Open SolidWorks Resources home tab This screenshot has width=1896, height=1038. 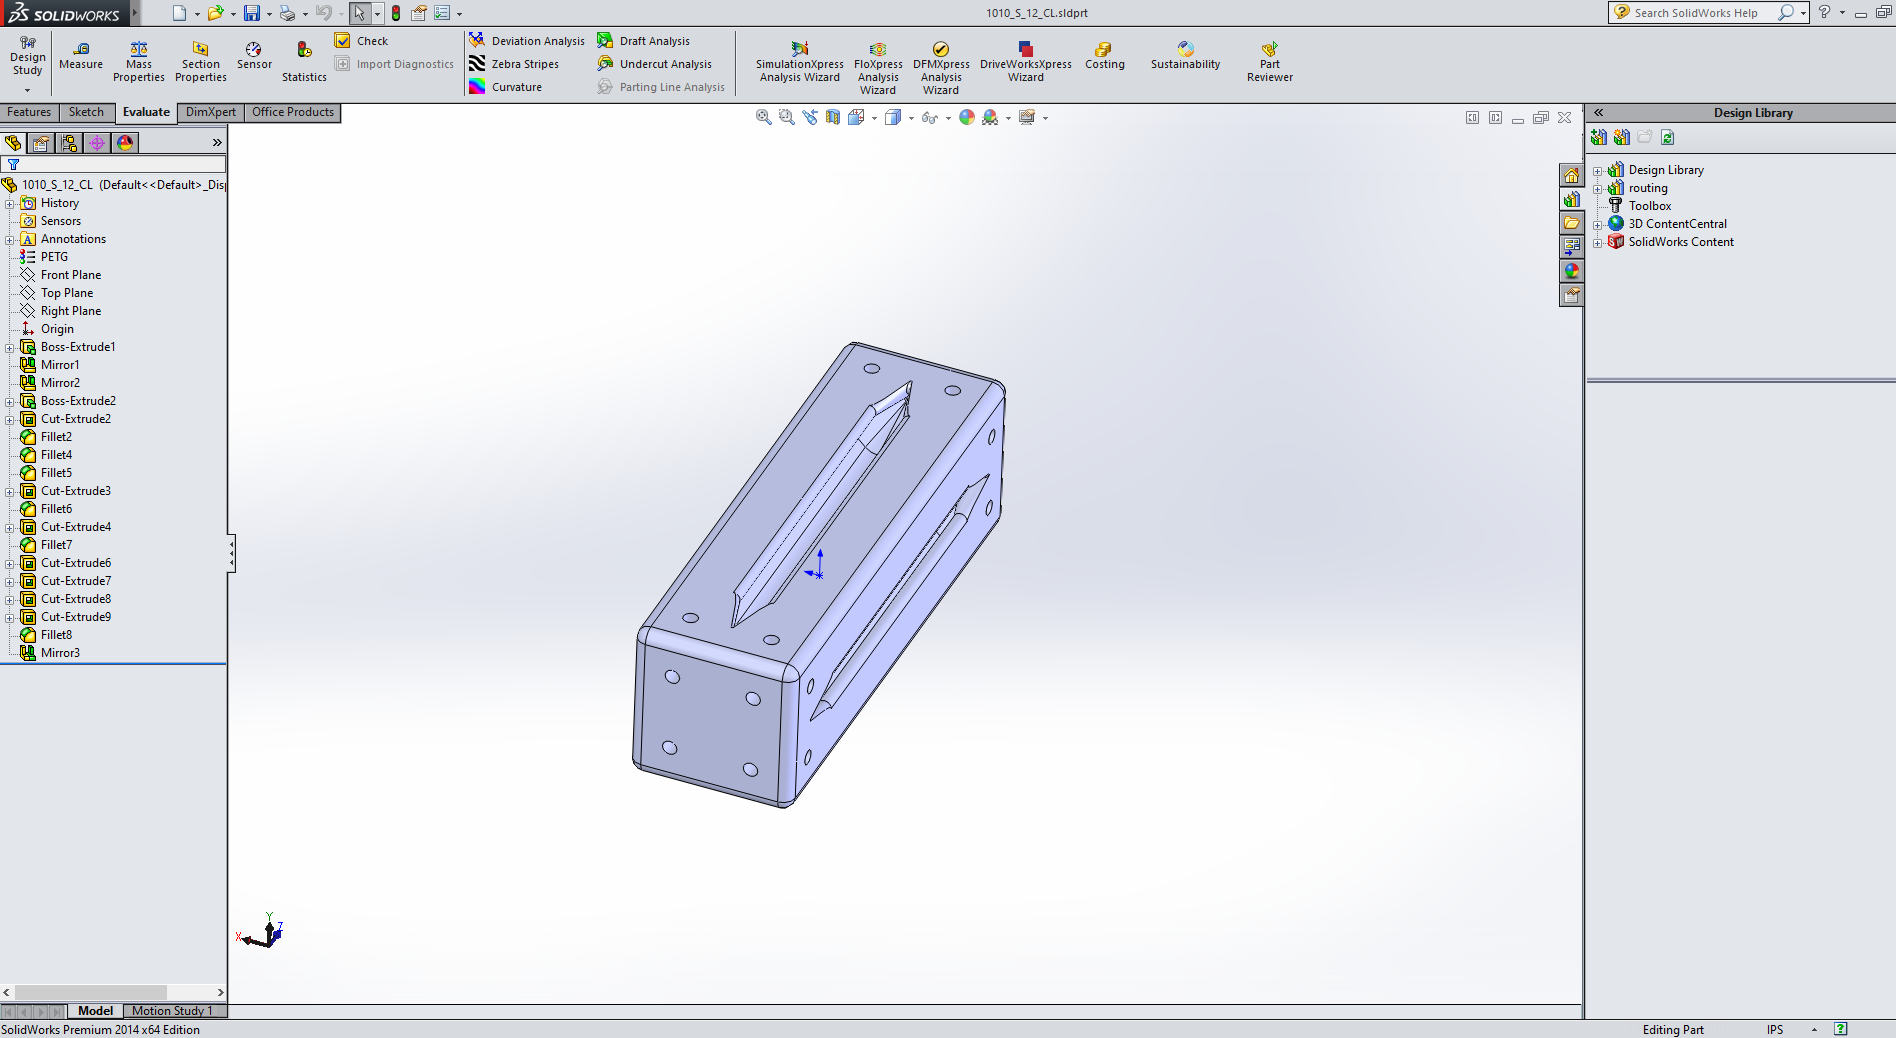(1572, 176)
